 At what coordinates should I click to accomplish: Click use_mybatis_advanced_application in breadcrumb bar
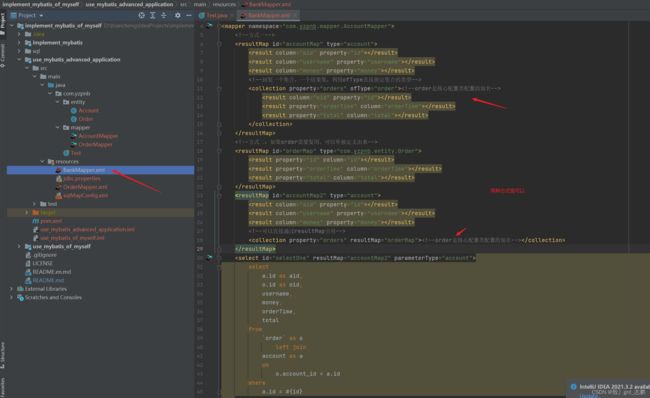(x=129, y=4)
